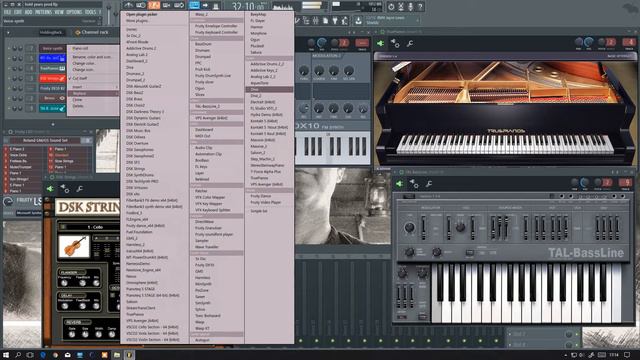
Task: Open Windows Start menu
Action: point(6,355)
